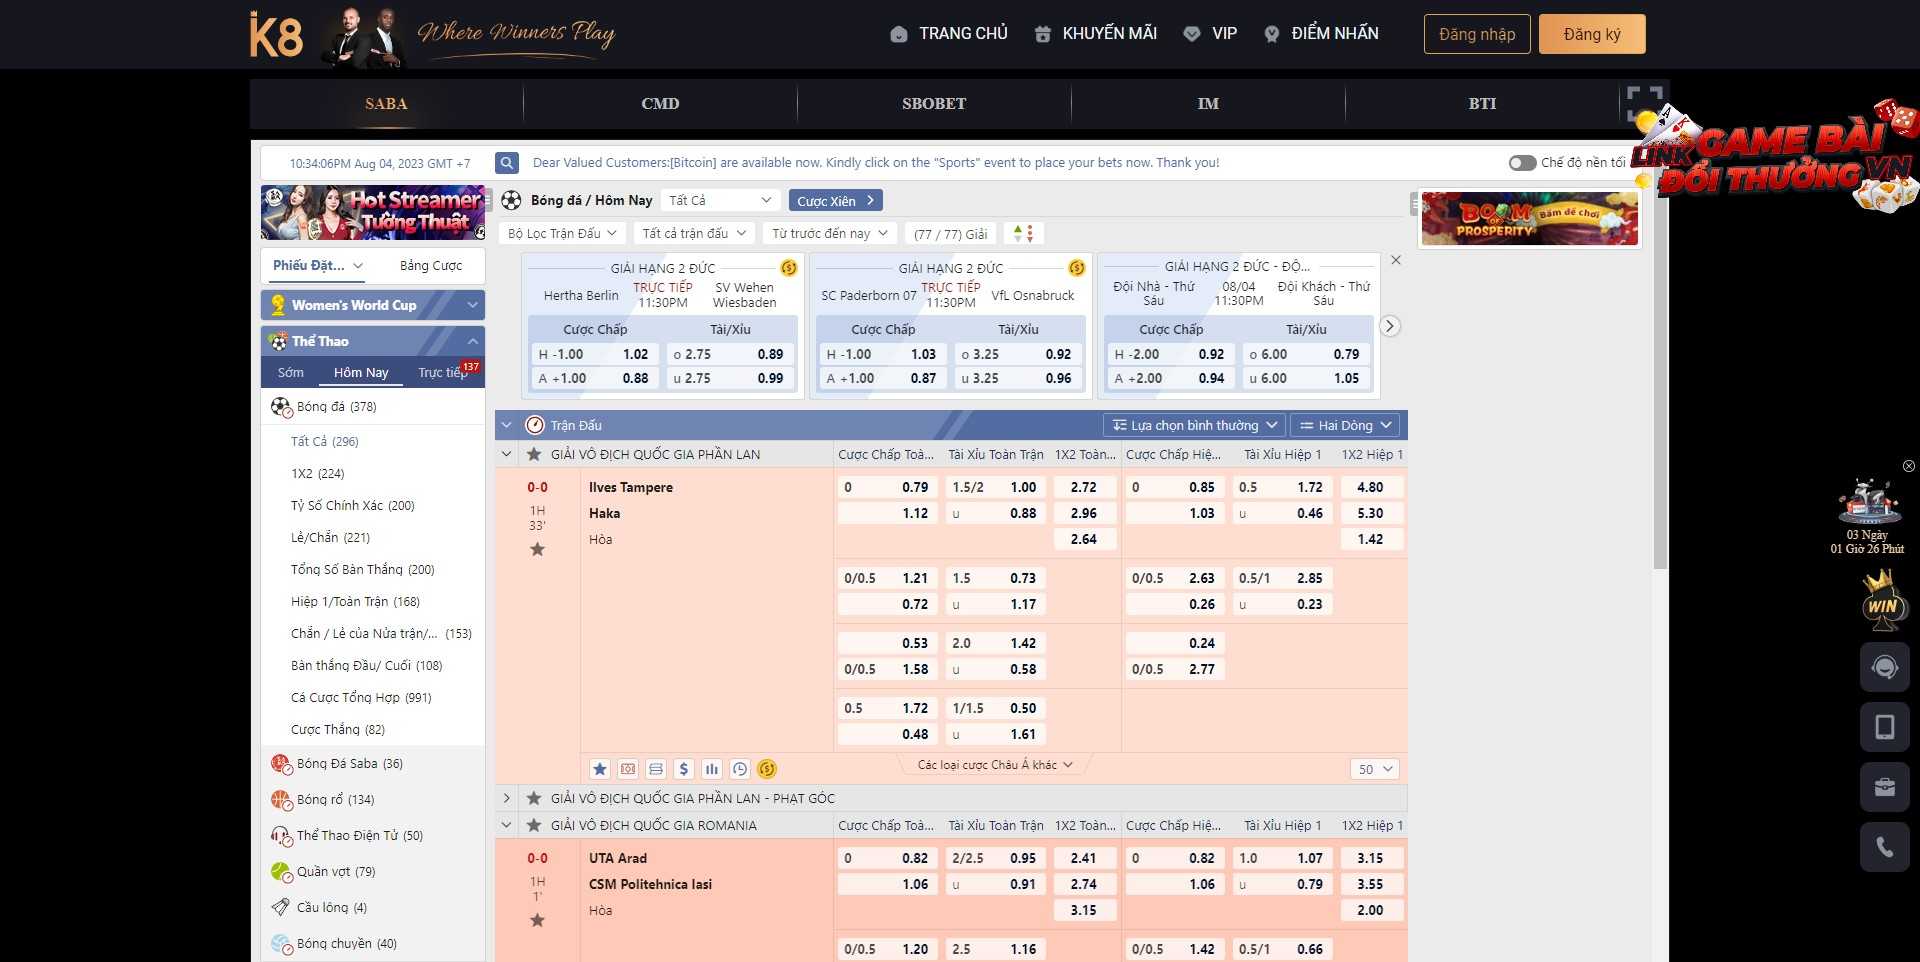Go to TRANG CHỦ menu
1920x962 pixels.
tap(949, 33)
